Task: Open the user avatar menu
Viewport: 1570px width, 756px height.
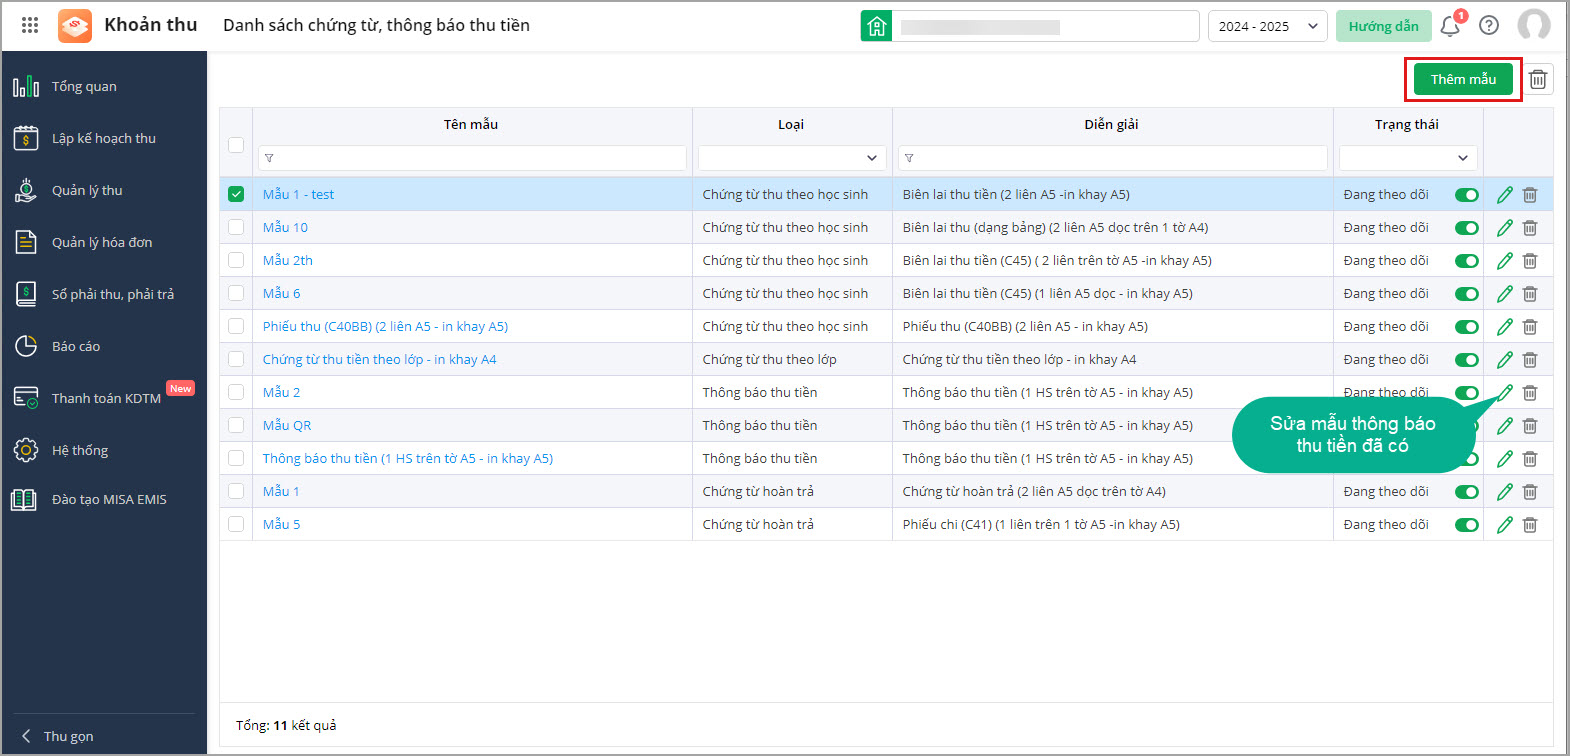Action: point(1534,25)
